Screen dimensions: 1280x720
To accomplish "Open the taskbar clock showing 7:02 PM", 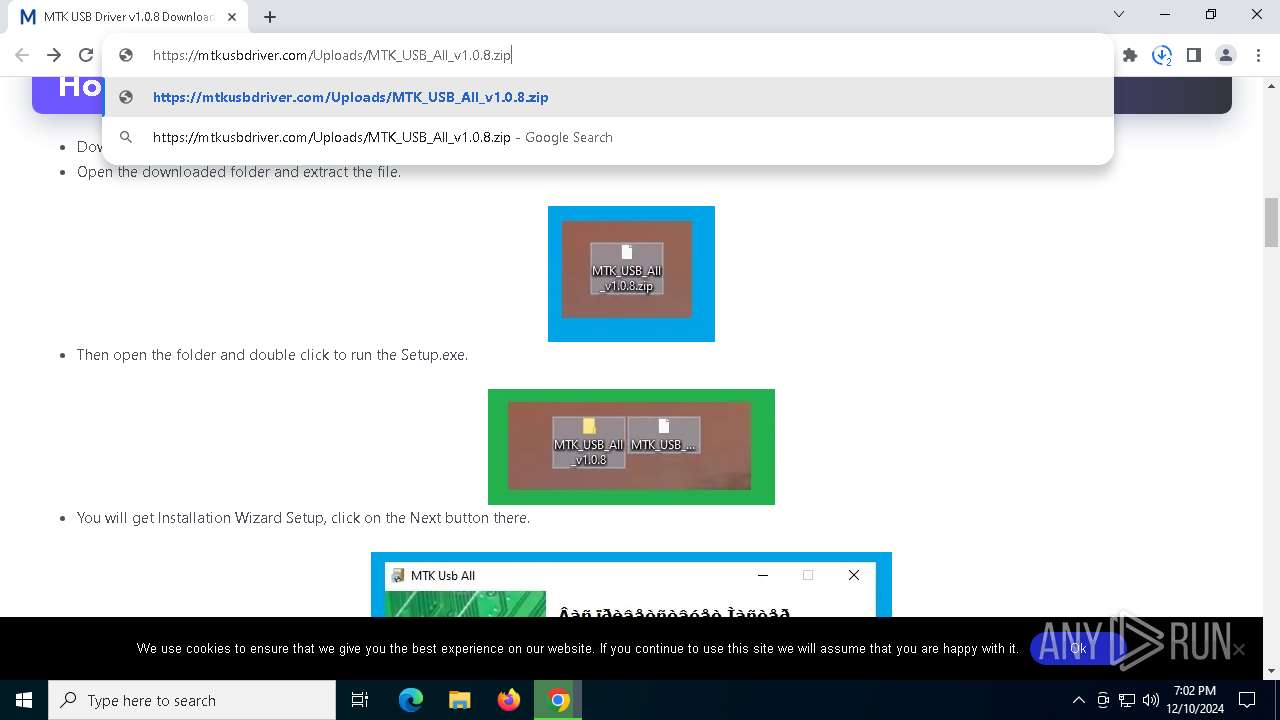I will coord(1195,700).
